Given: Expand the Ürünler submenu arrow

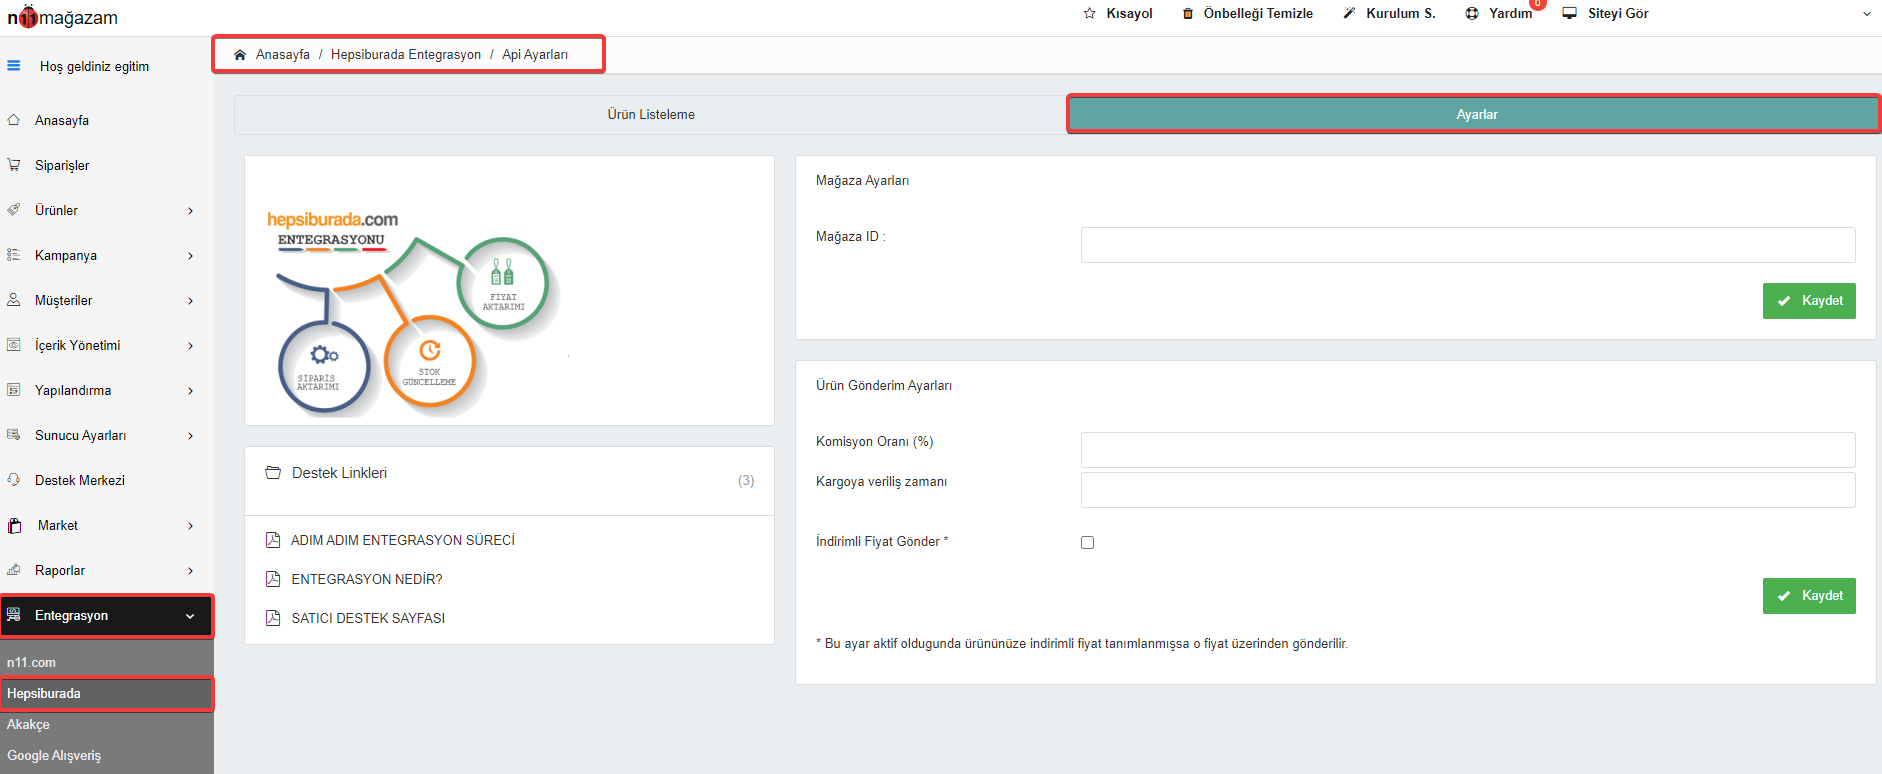Looking at the screenshot, I should (x=190, y=211).
